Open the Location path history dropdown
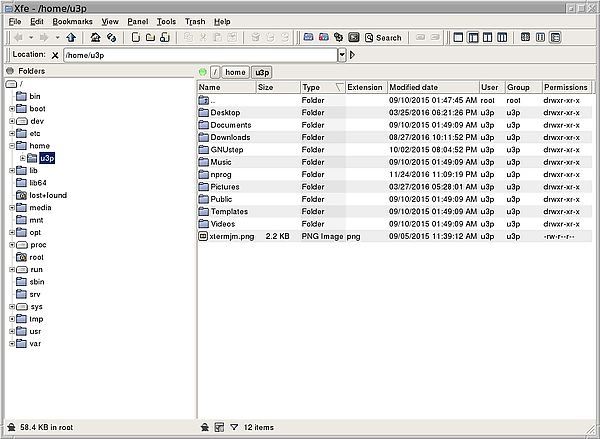Screen dimensions: 600x439 342,55
